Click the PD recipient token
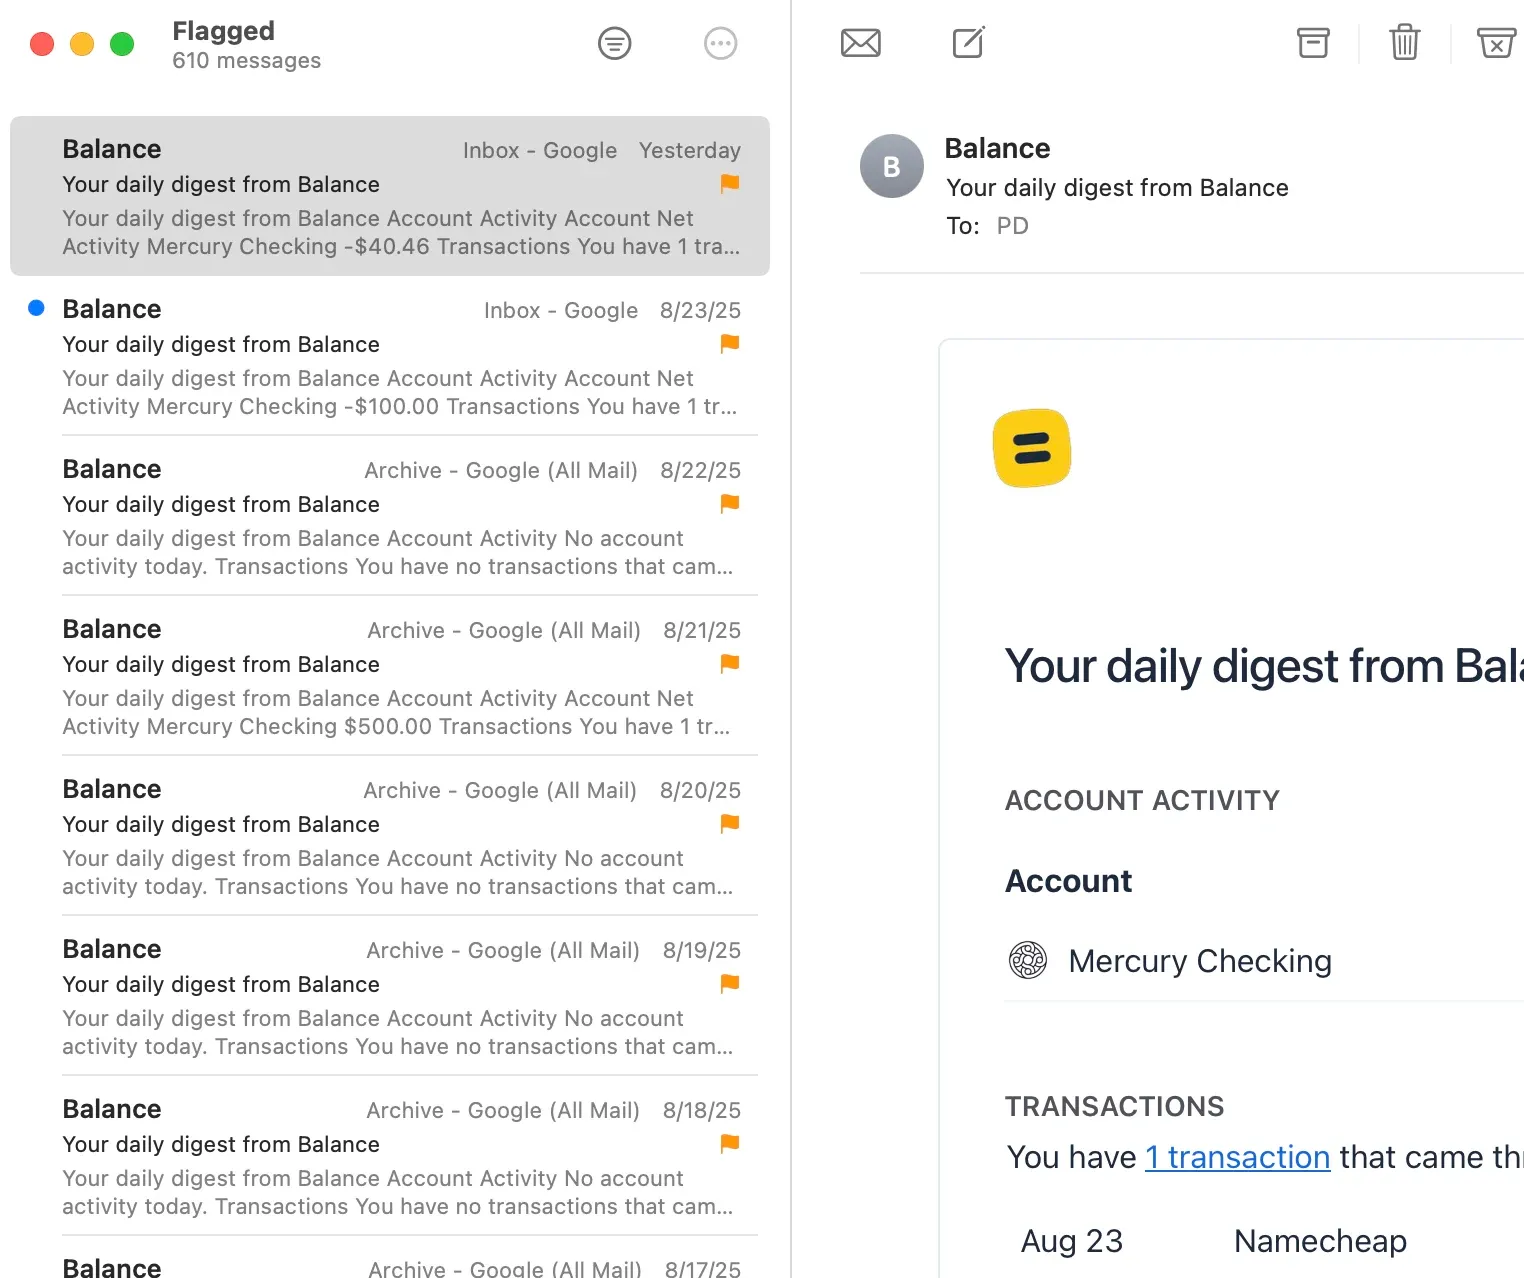Screen dimensions: 1524x1278 click(x=1012, y=226)
